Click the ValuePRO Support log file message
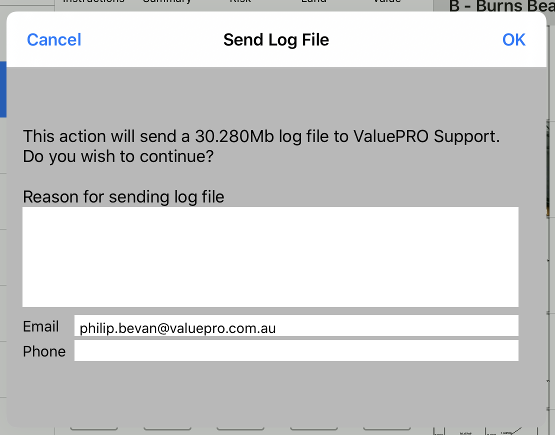This screenshot has width=555, height=435. point(261,146)
